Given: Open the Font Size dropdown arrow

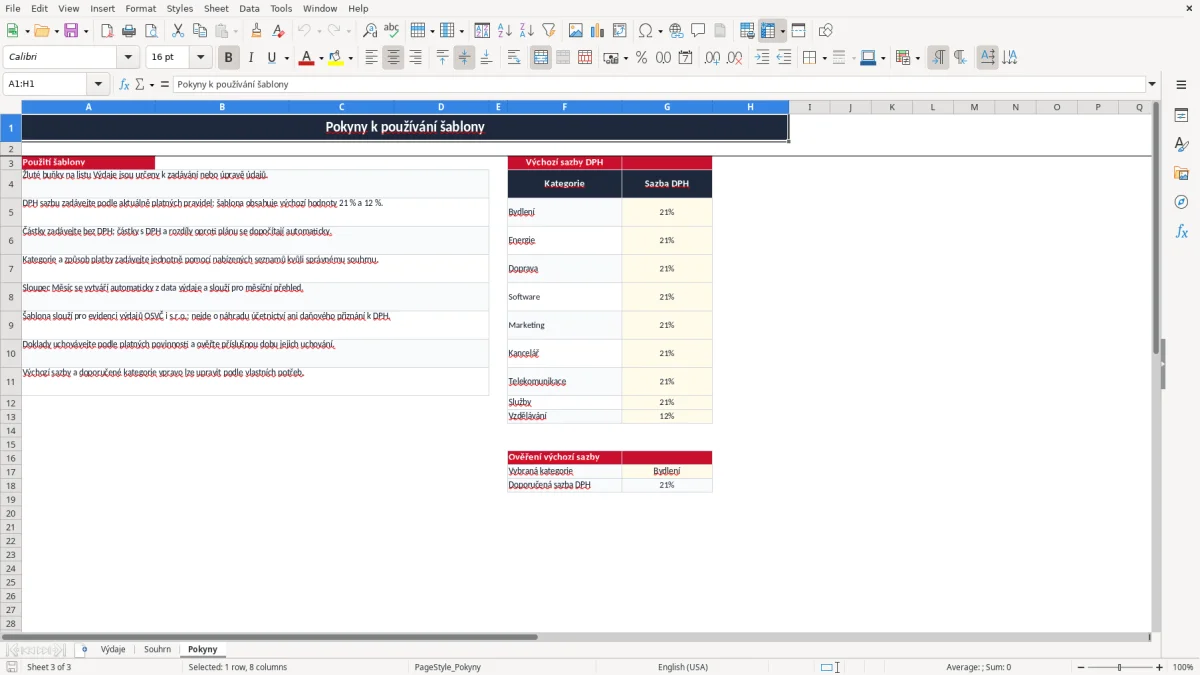Looking at the screenshot, I should 201,58.
